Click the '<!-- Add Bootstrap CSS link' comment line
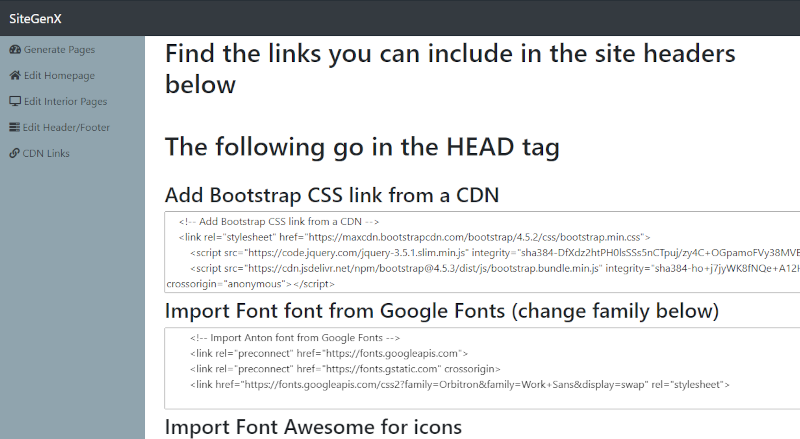800x439 pixels. (x=279, y=222)
